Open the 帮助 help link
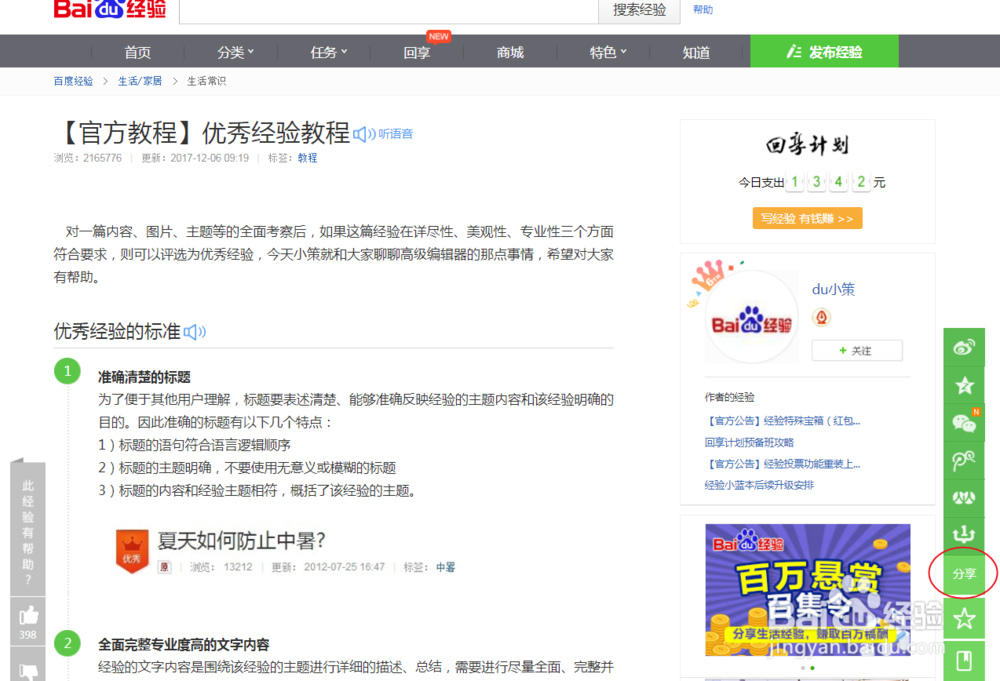This screenshot has height=681, width=1000. tap(703, 10)
